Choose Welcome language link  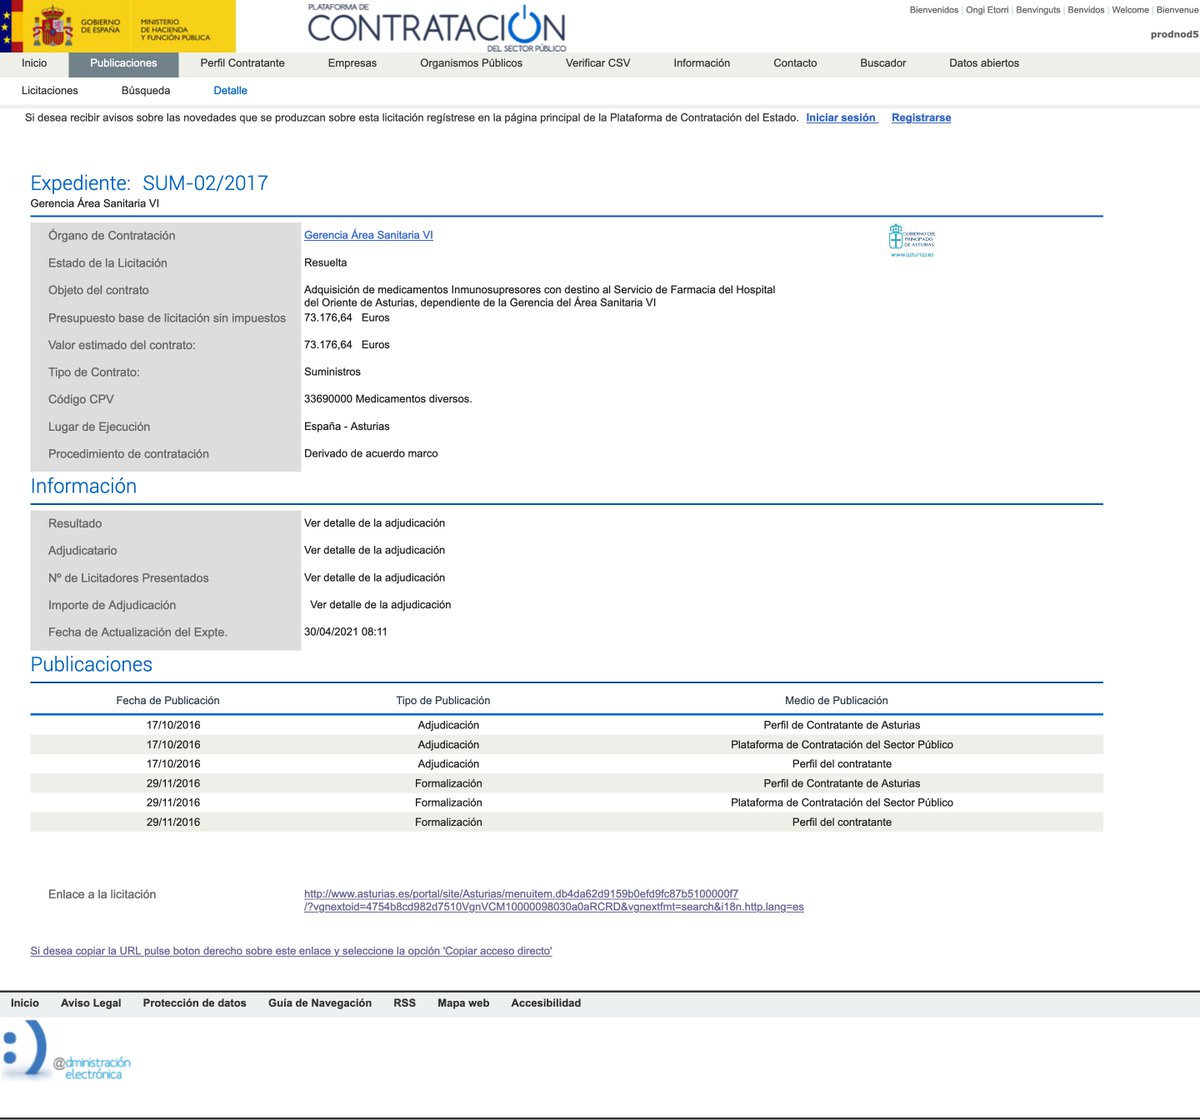coord(1130,10)
